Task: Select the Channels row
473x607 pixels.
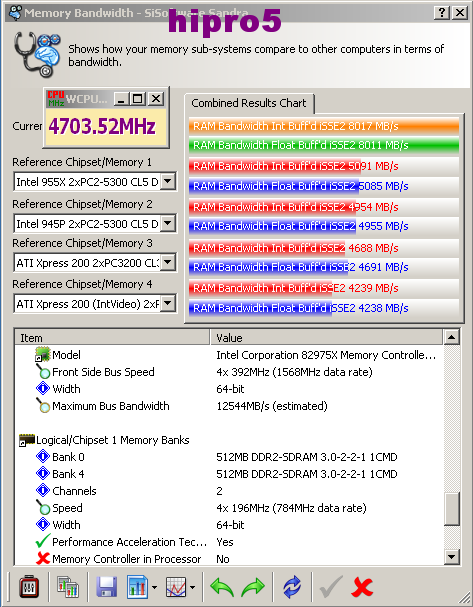Action: tap(228, 491)
